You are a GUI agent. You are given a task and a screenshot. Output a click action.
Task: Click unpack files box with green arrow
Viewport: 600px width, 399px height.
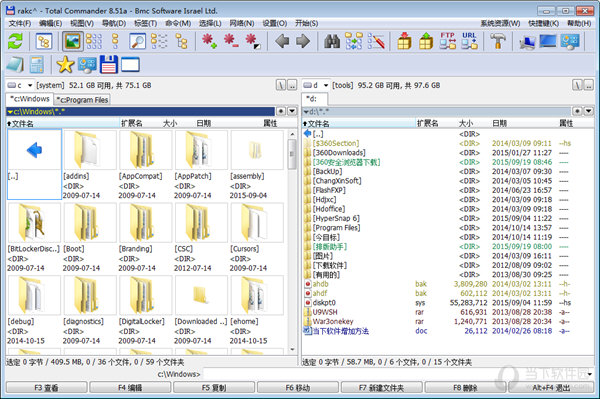pyautogui.click(x=426, y=41)
